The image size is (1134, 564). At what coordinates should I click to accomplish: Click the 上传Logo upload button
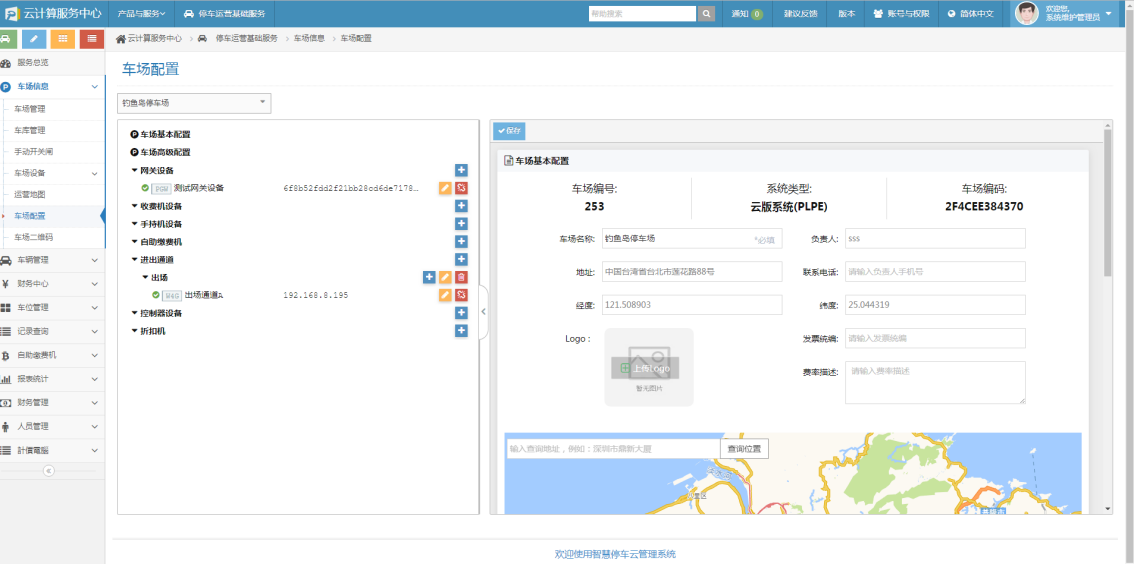pos(645,368)
